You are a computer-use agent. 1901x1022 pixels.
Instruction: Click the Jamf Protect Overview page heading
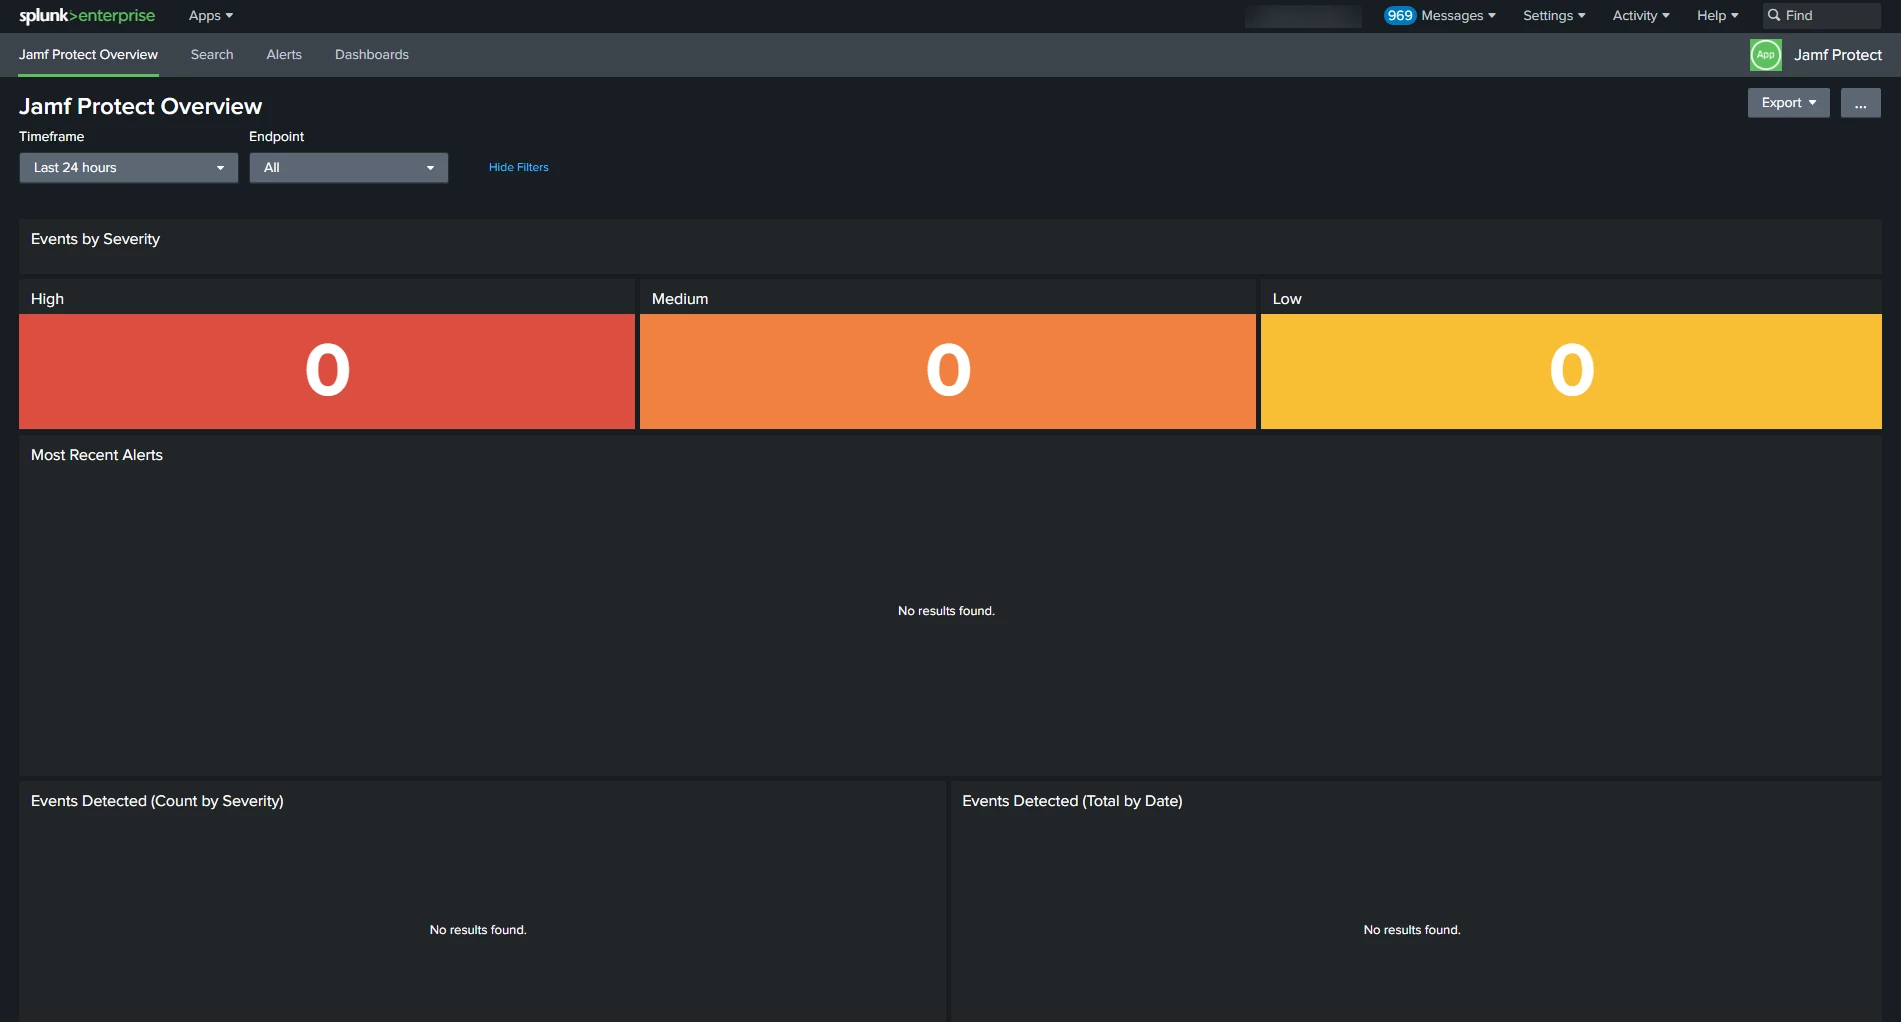(140, 106)
